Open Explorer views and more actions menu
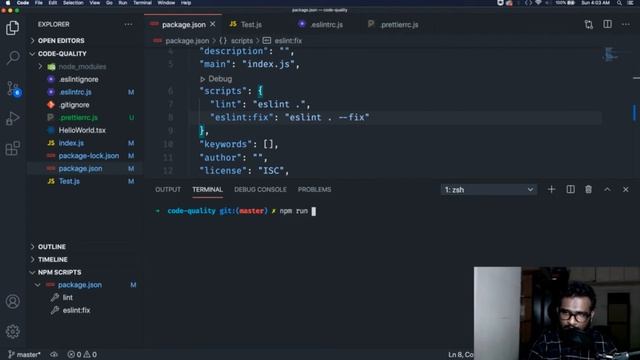 128,24
